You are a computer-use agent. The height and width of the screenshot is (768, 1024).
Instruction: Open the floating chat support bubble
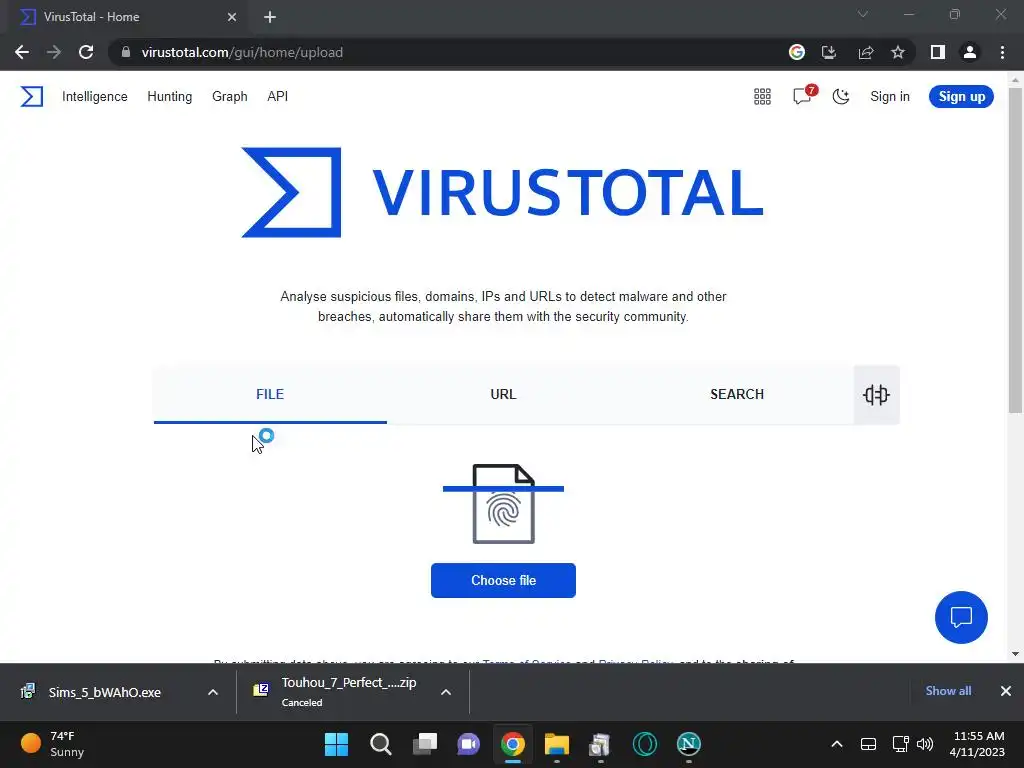961,617
